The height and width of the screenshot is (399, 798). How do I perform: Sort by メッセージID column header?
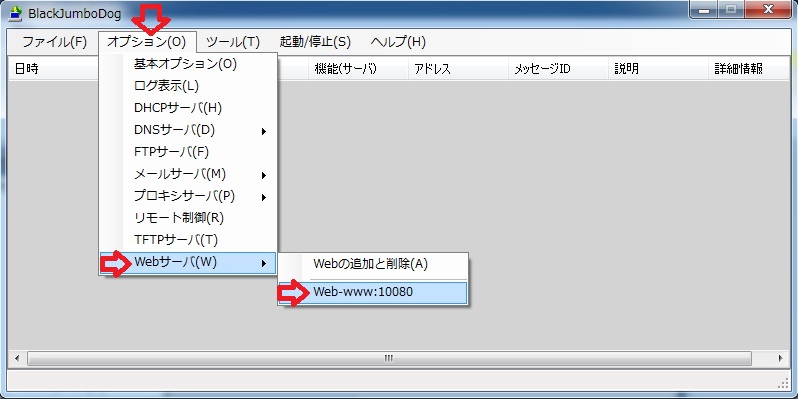tap(558, 69)
